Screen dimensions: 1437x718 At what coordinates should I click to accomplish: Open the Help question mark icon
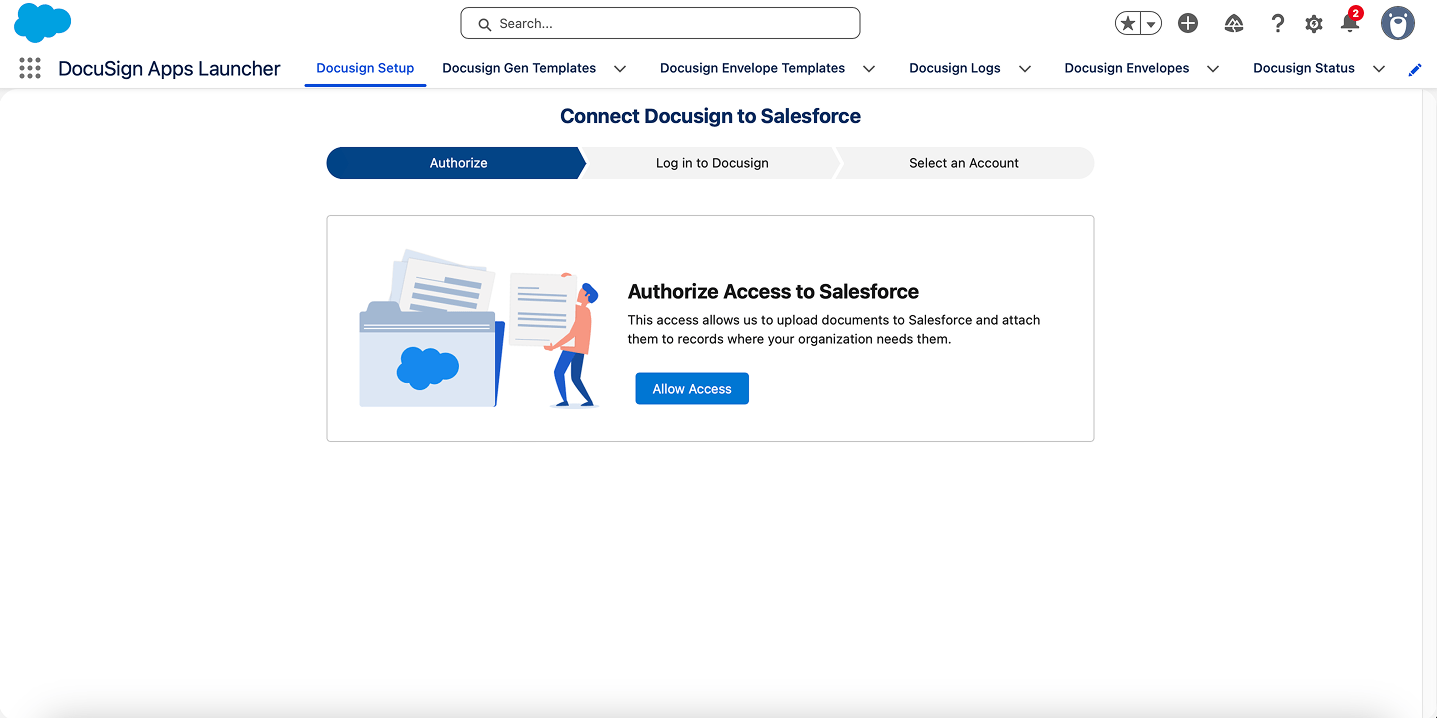pos(1277,24)
